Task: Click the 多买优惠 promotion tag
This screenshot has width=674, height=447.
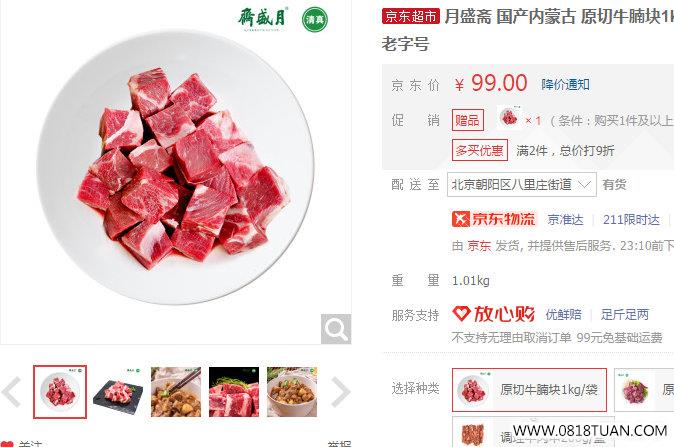Action: (x=480, y=150)
